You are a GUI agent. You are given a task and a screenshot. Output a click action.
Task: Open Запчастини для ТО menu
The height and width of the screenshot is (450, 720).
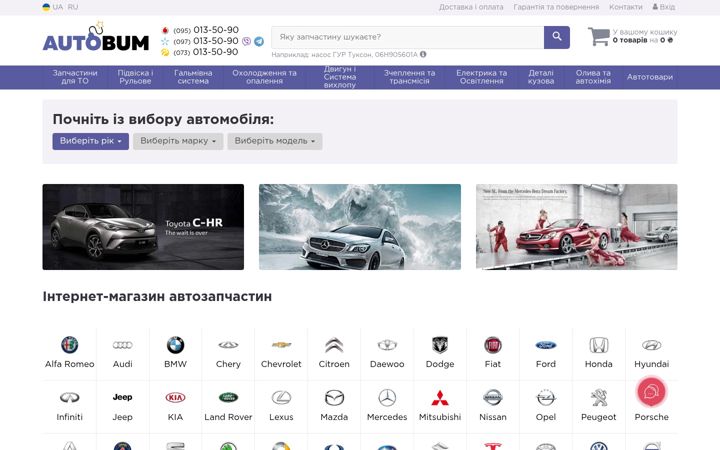(x=75, y=77)
